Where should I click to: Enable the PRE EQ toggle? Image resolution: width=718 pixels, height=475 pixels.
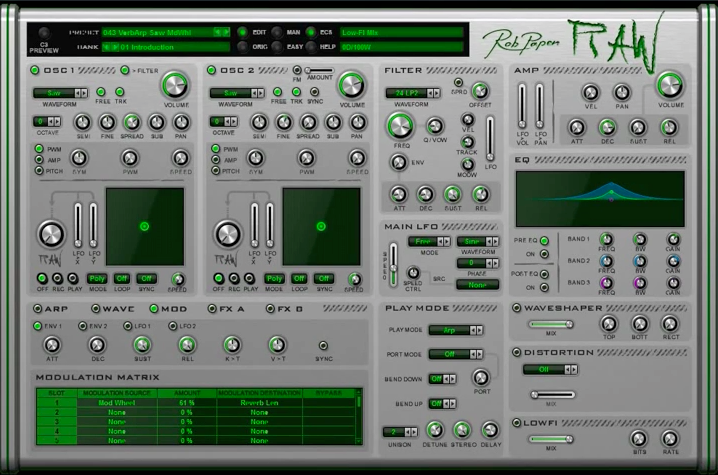(x=544, y=240)
